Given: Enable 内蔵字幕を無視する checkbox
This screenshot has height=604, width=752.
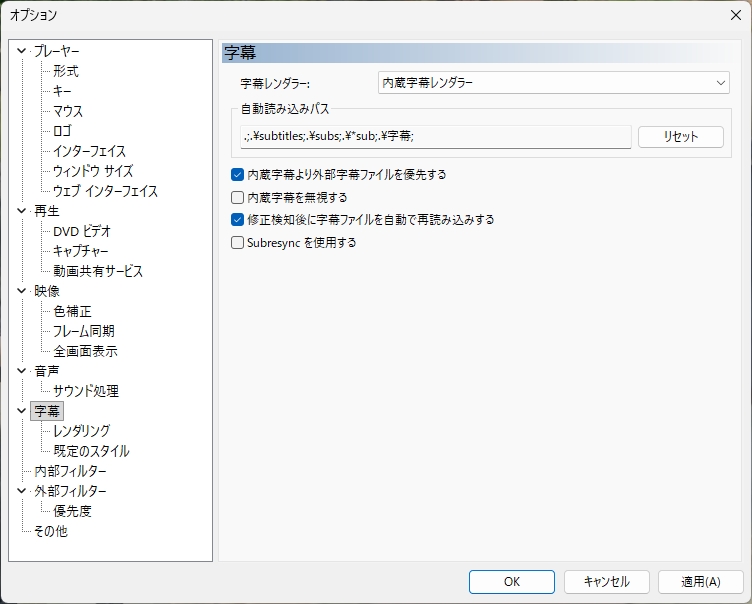Looking at the screenshot, I should point(238,197).
